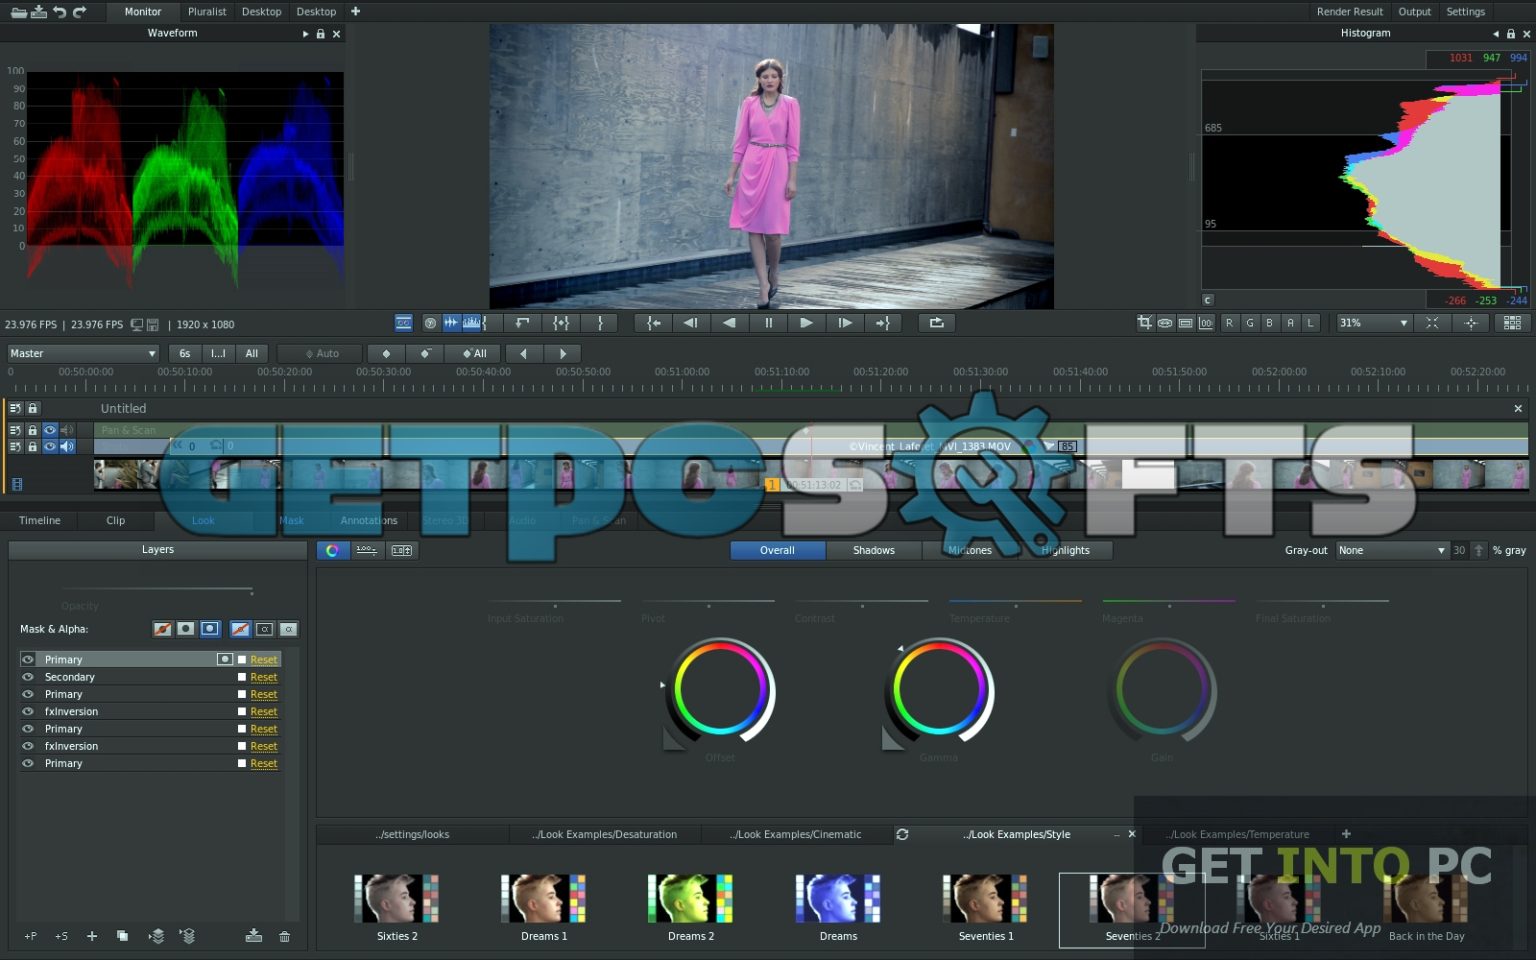Reset the Secondary layer
This screenshot has height=960, width=1536.
[264, 677]
